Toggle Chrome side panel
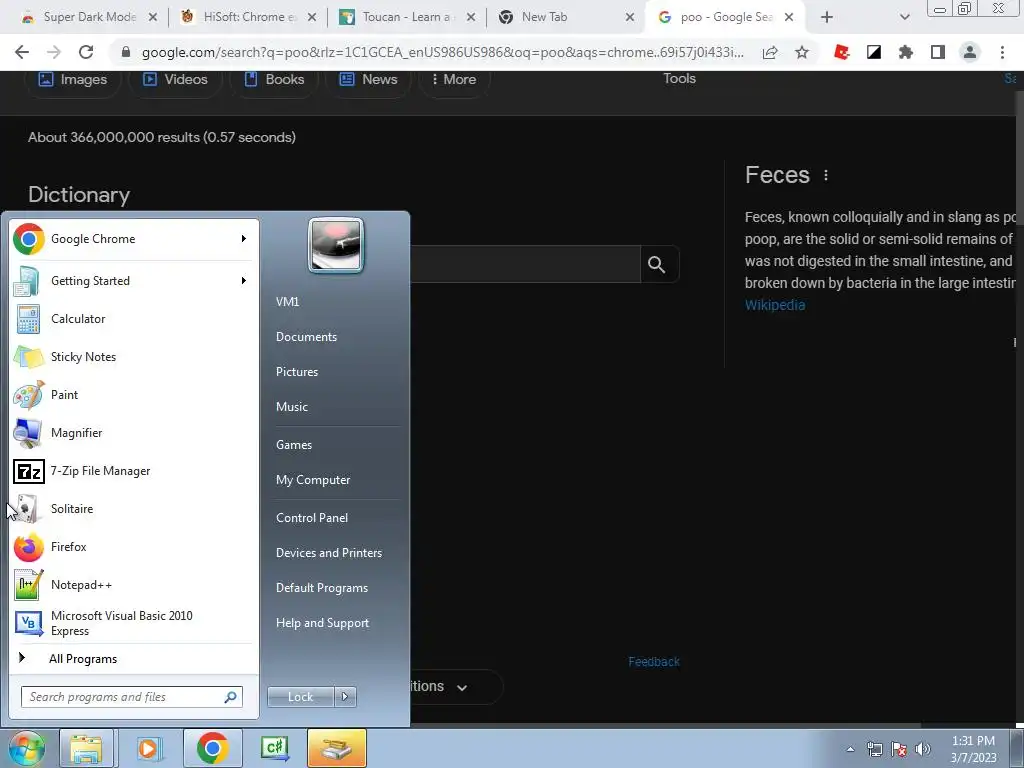Screen dimensions: 1024x768 pos(938,52)
